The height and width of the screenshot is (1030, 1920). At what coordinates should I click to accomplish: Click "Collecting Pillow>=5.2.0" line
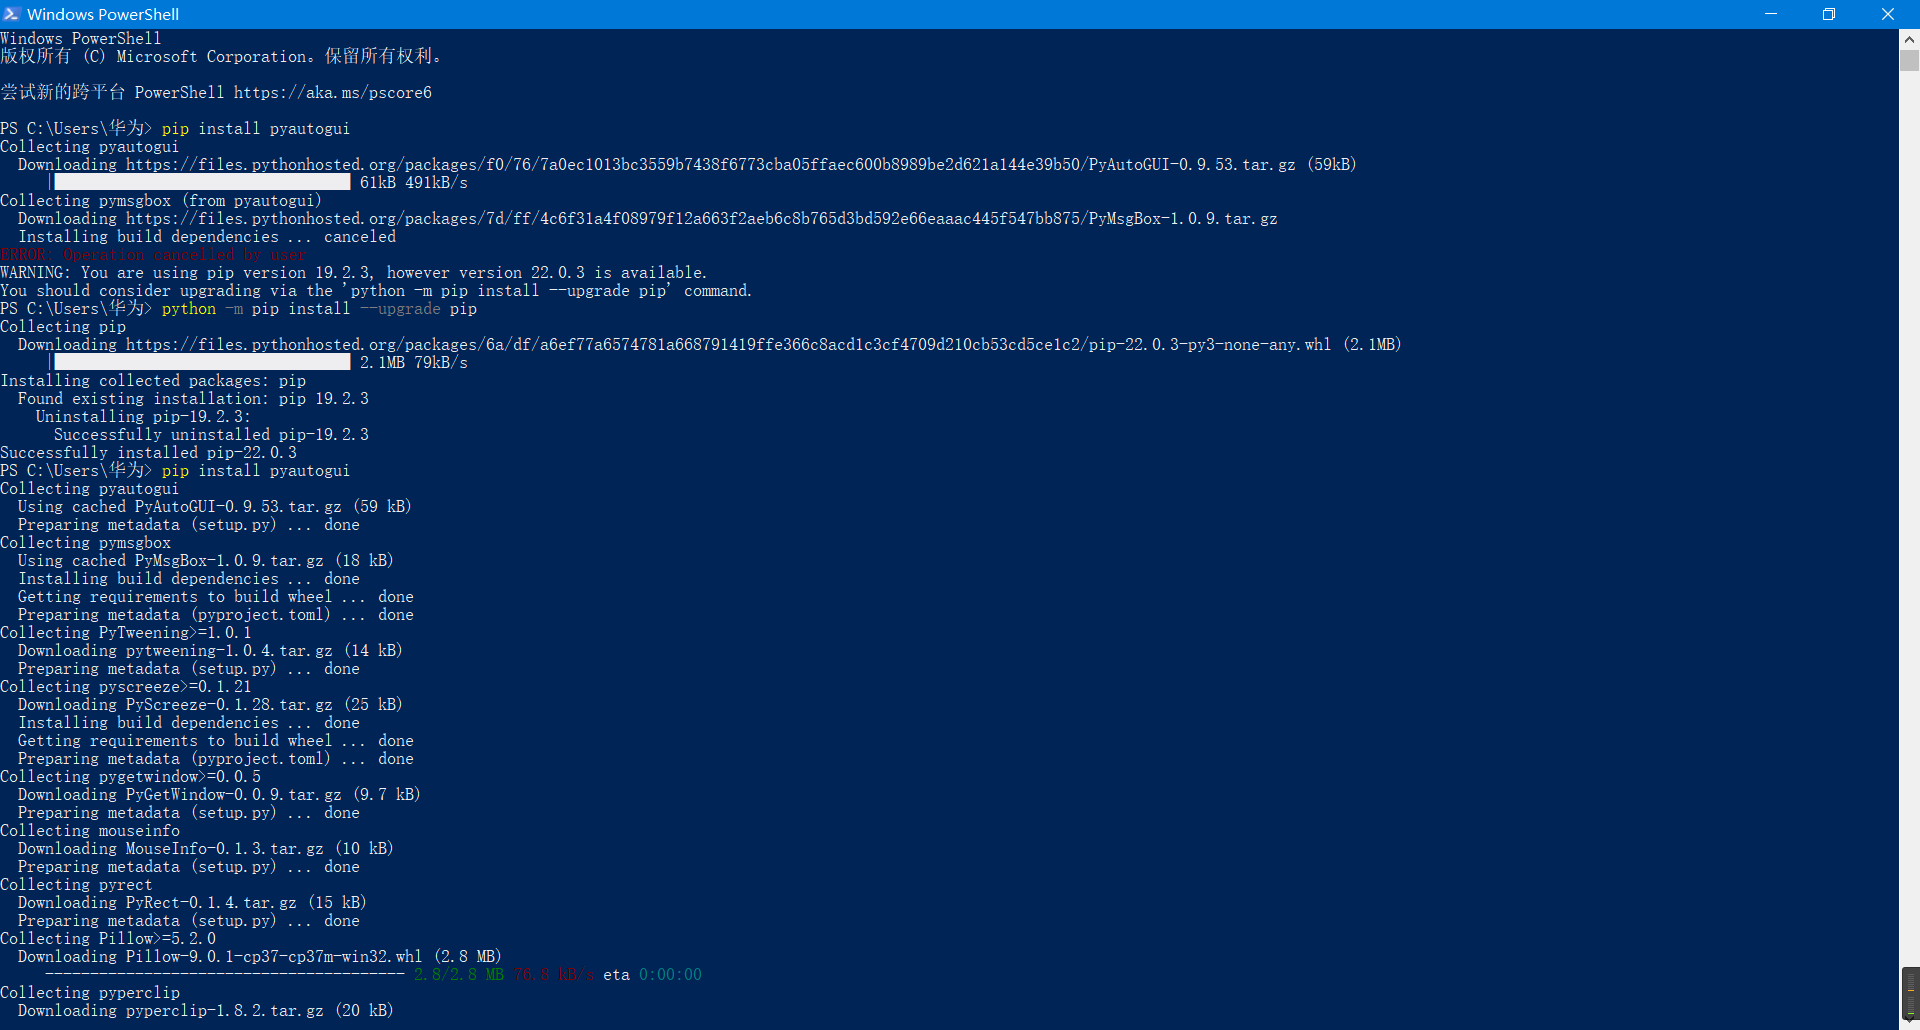click(x=108, y=939)
